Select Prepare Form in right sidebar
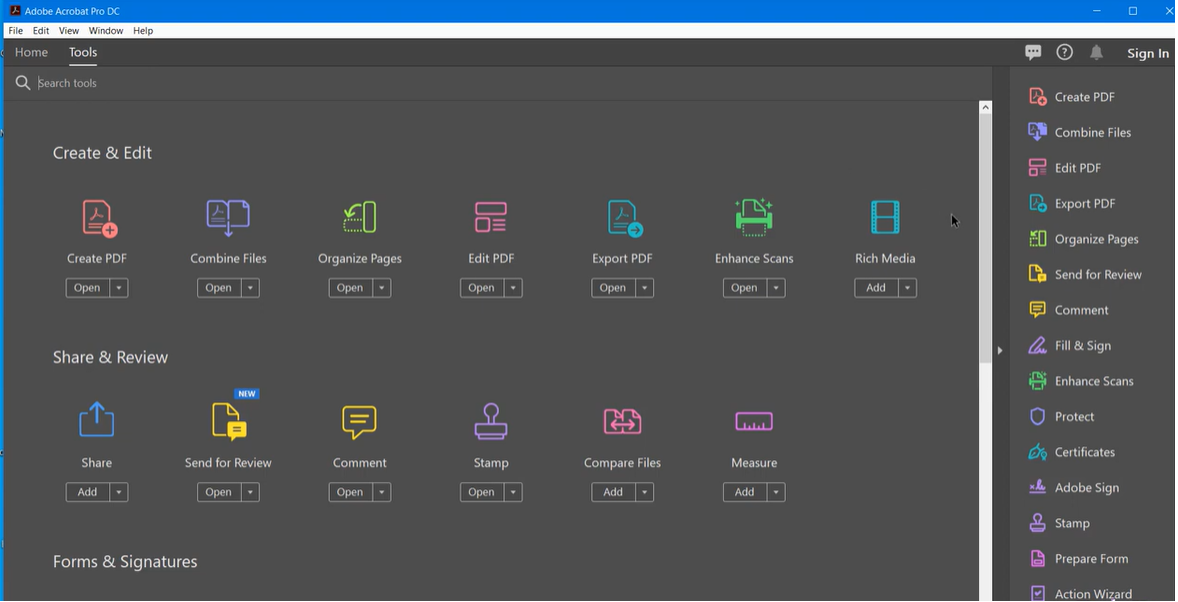Viewport: 1178px width, 602px height. [1078, 559]
